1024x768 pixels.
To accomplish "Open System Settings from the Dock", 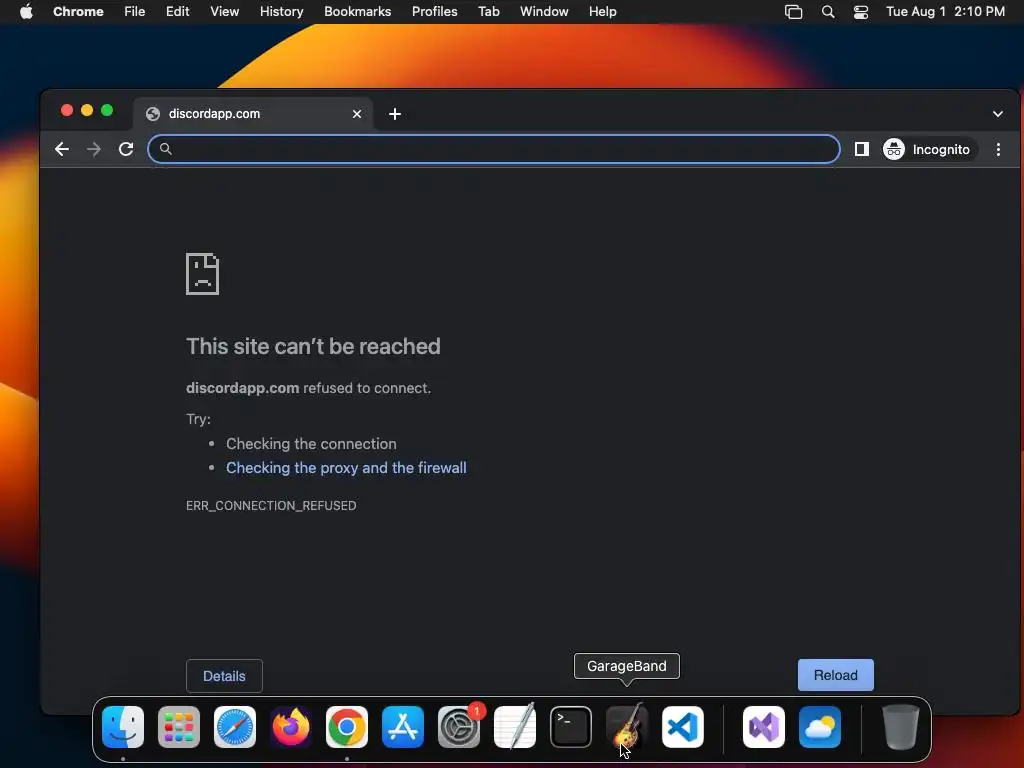I will (458, 727).
